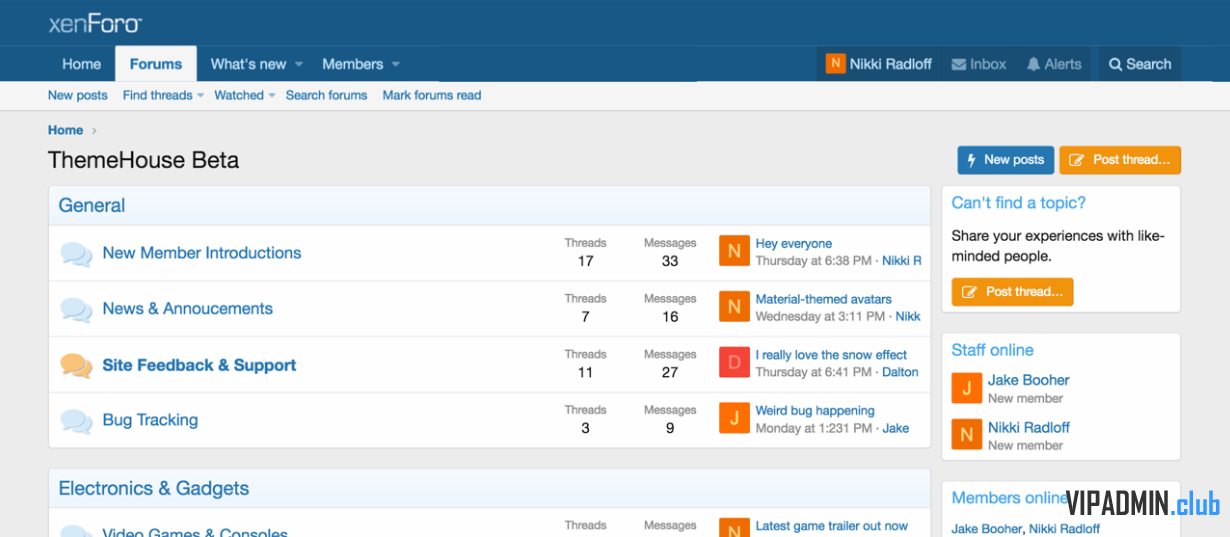The image size is (1230, 537).
Task: Click the unread Site Feedback & Support bubble icon
Action: pos(76,366)
